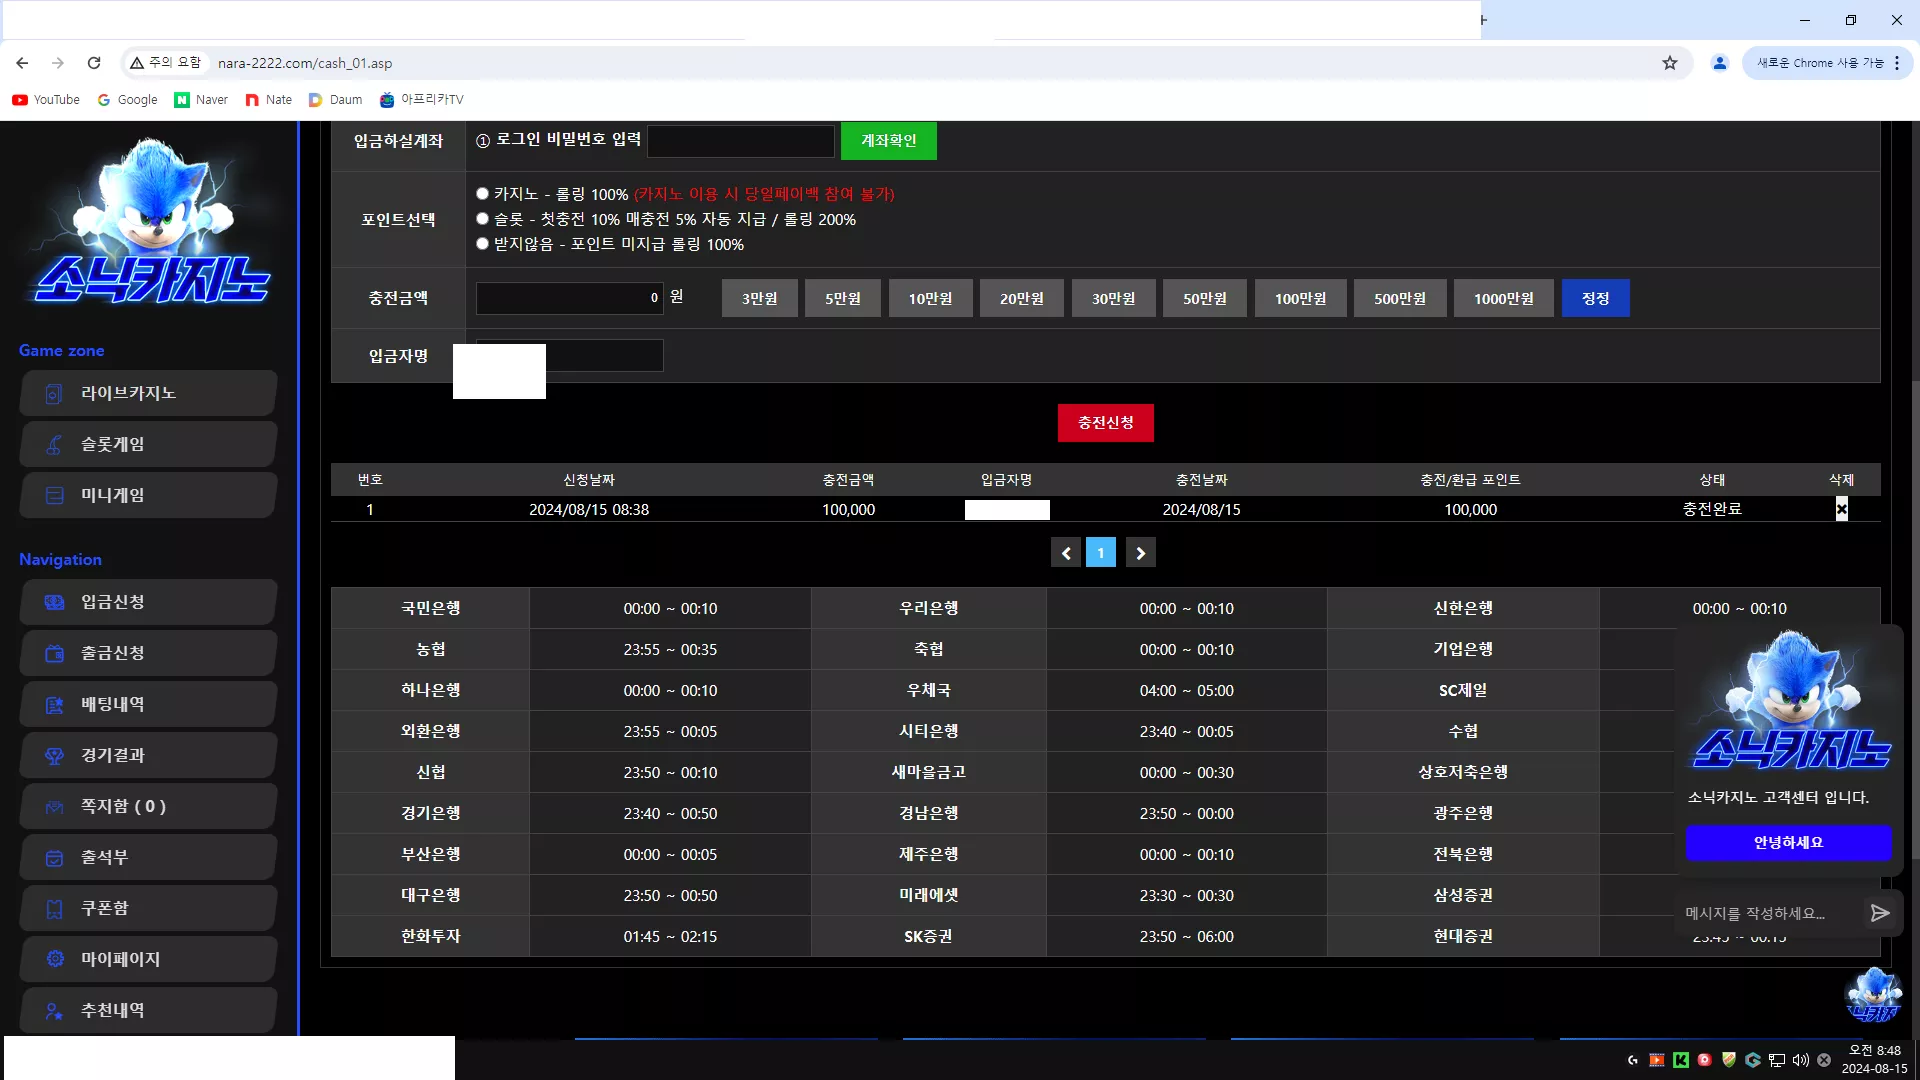Go back to the previous page
Image resolution: width=1920 pixels, height=1080 pixels.
tap(22, 63)
